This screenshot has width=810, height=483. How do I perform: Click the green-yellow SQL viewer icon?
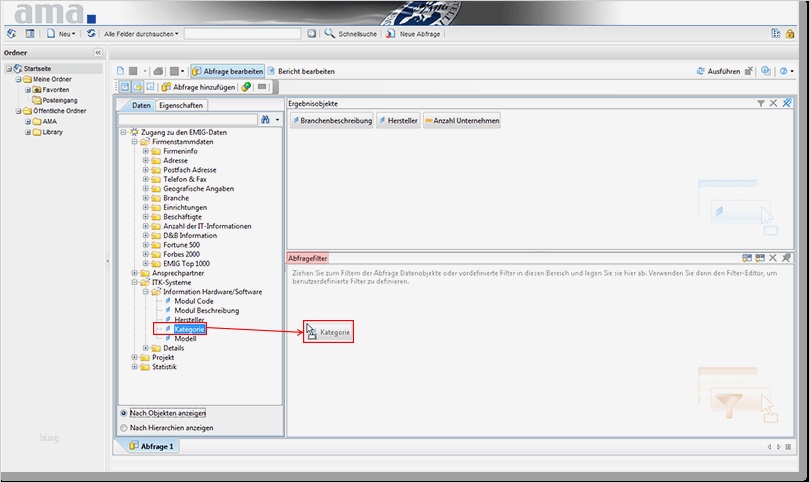coord(246,87)
